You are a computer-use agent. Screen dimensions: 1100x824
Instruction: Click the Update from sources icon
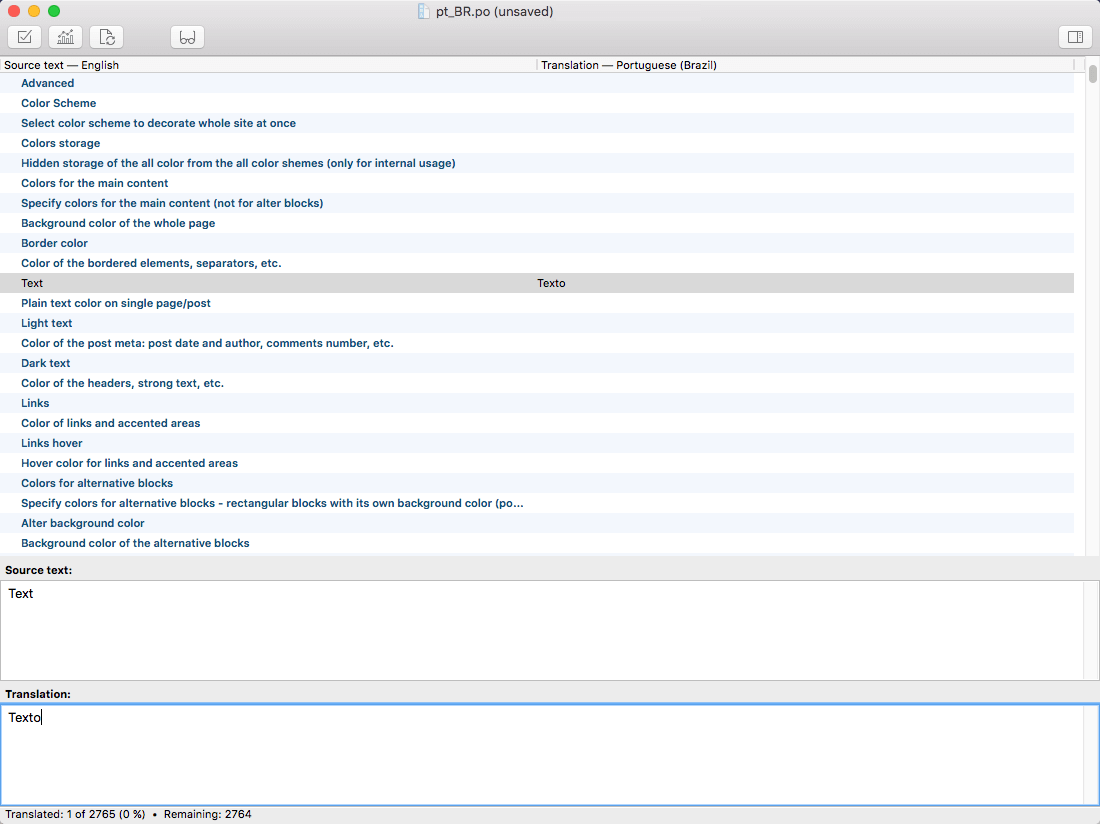pyautogui.click(x=106, y=37)
